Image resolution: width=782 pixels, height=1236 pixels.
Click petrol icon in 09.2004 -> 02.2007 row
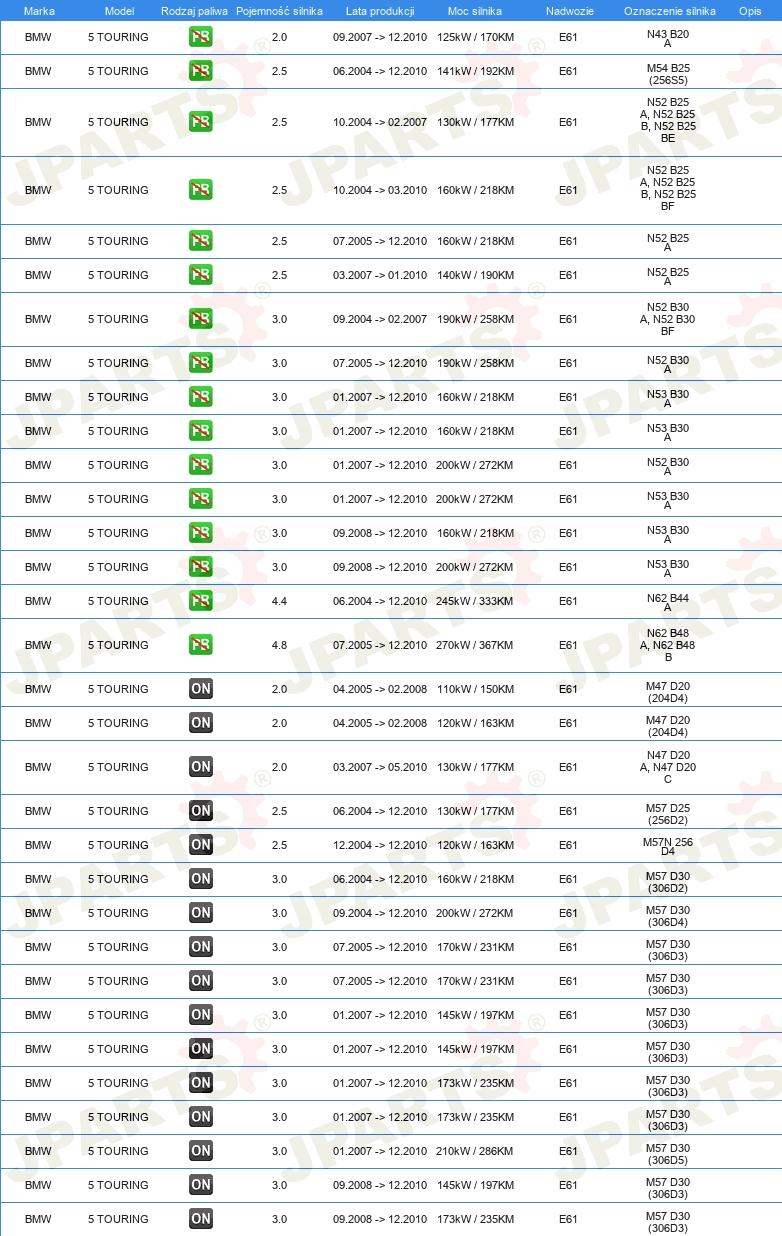tap(201, 319)
